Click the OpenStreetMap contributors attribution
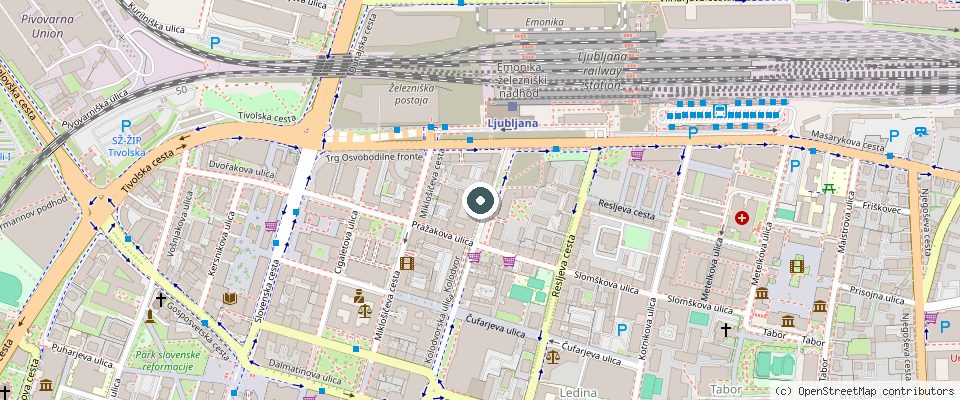 (x=864, y=391)
